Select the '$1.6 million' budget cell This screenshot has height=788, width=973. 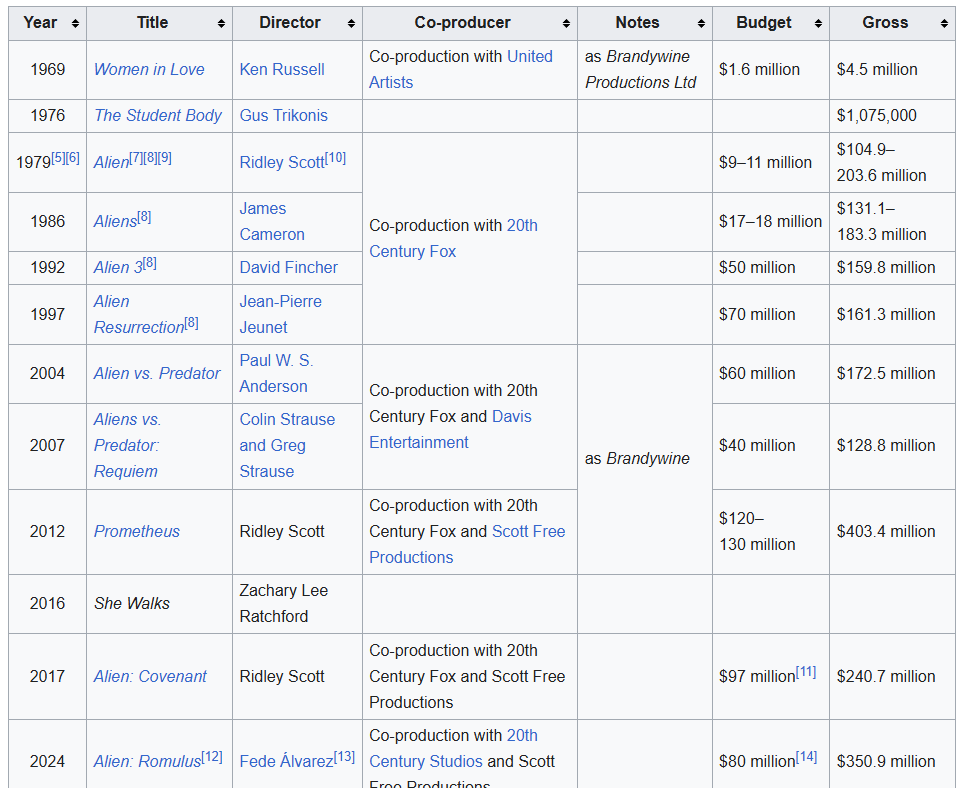771,69
